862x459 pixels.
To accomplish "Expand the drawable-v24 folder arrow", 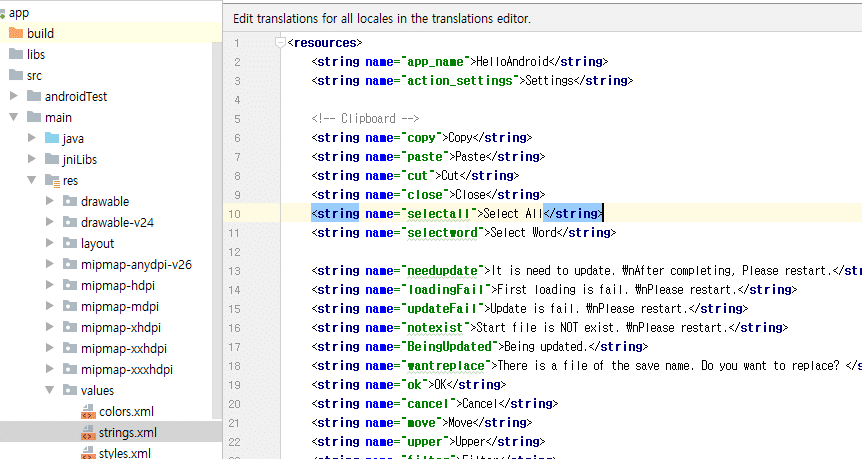I will tap(50, 222).
